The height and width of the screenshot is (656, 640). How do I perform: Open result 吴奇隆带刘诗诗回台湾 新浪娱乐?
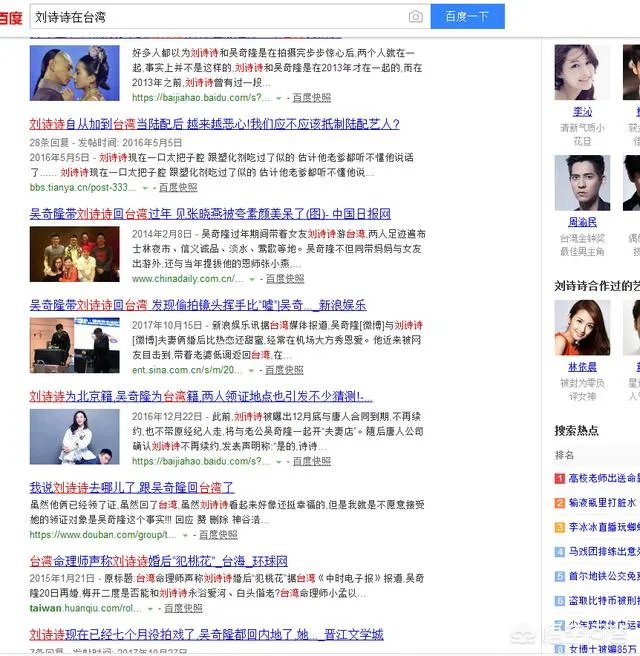[x=198, y=305]
